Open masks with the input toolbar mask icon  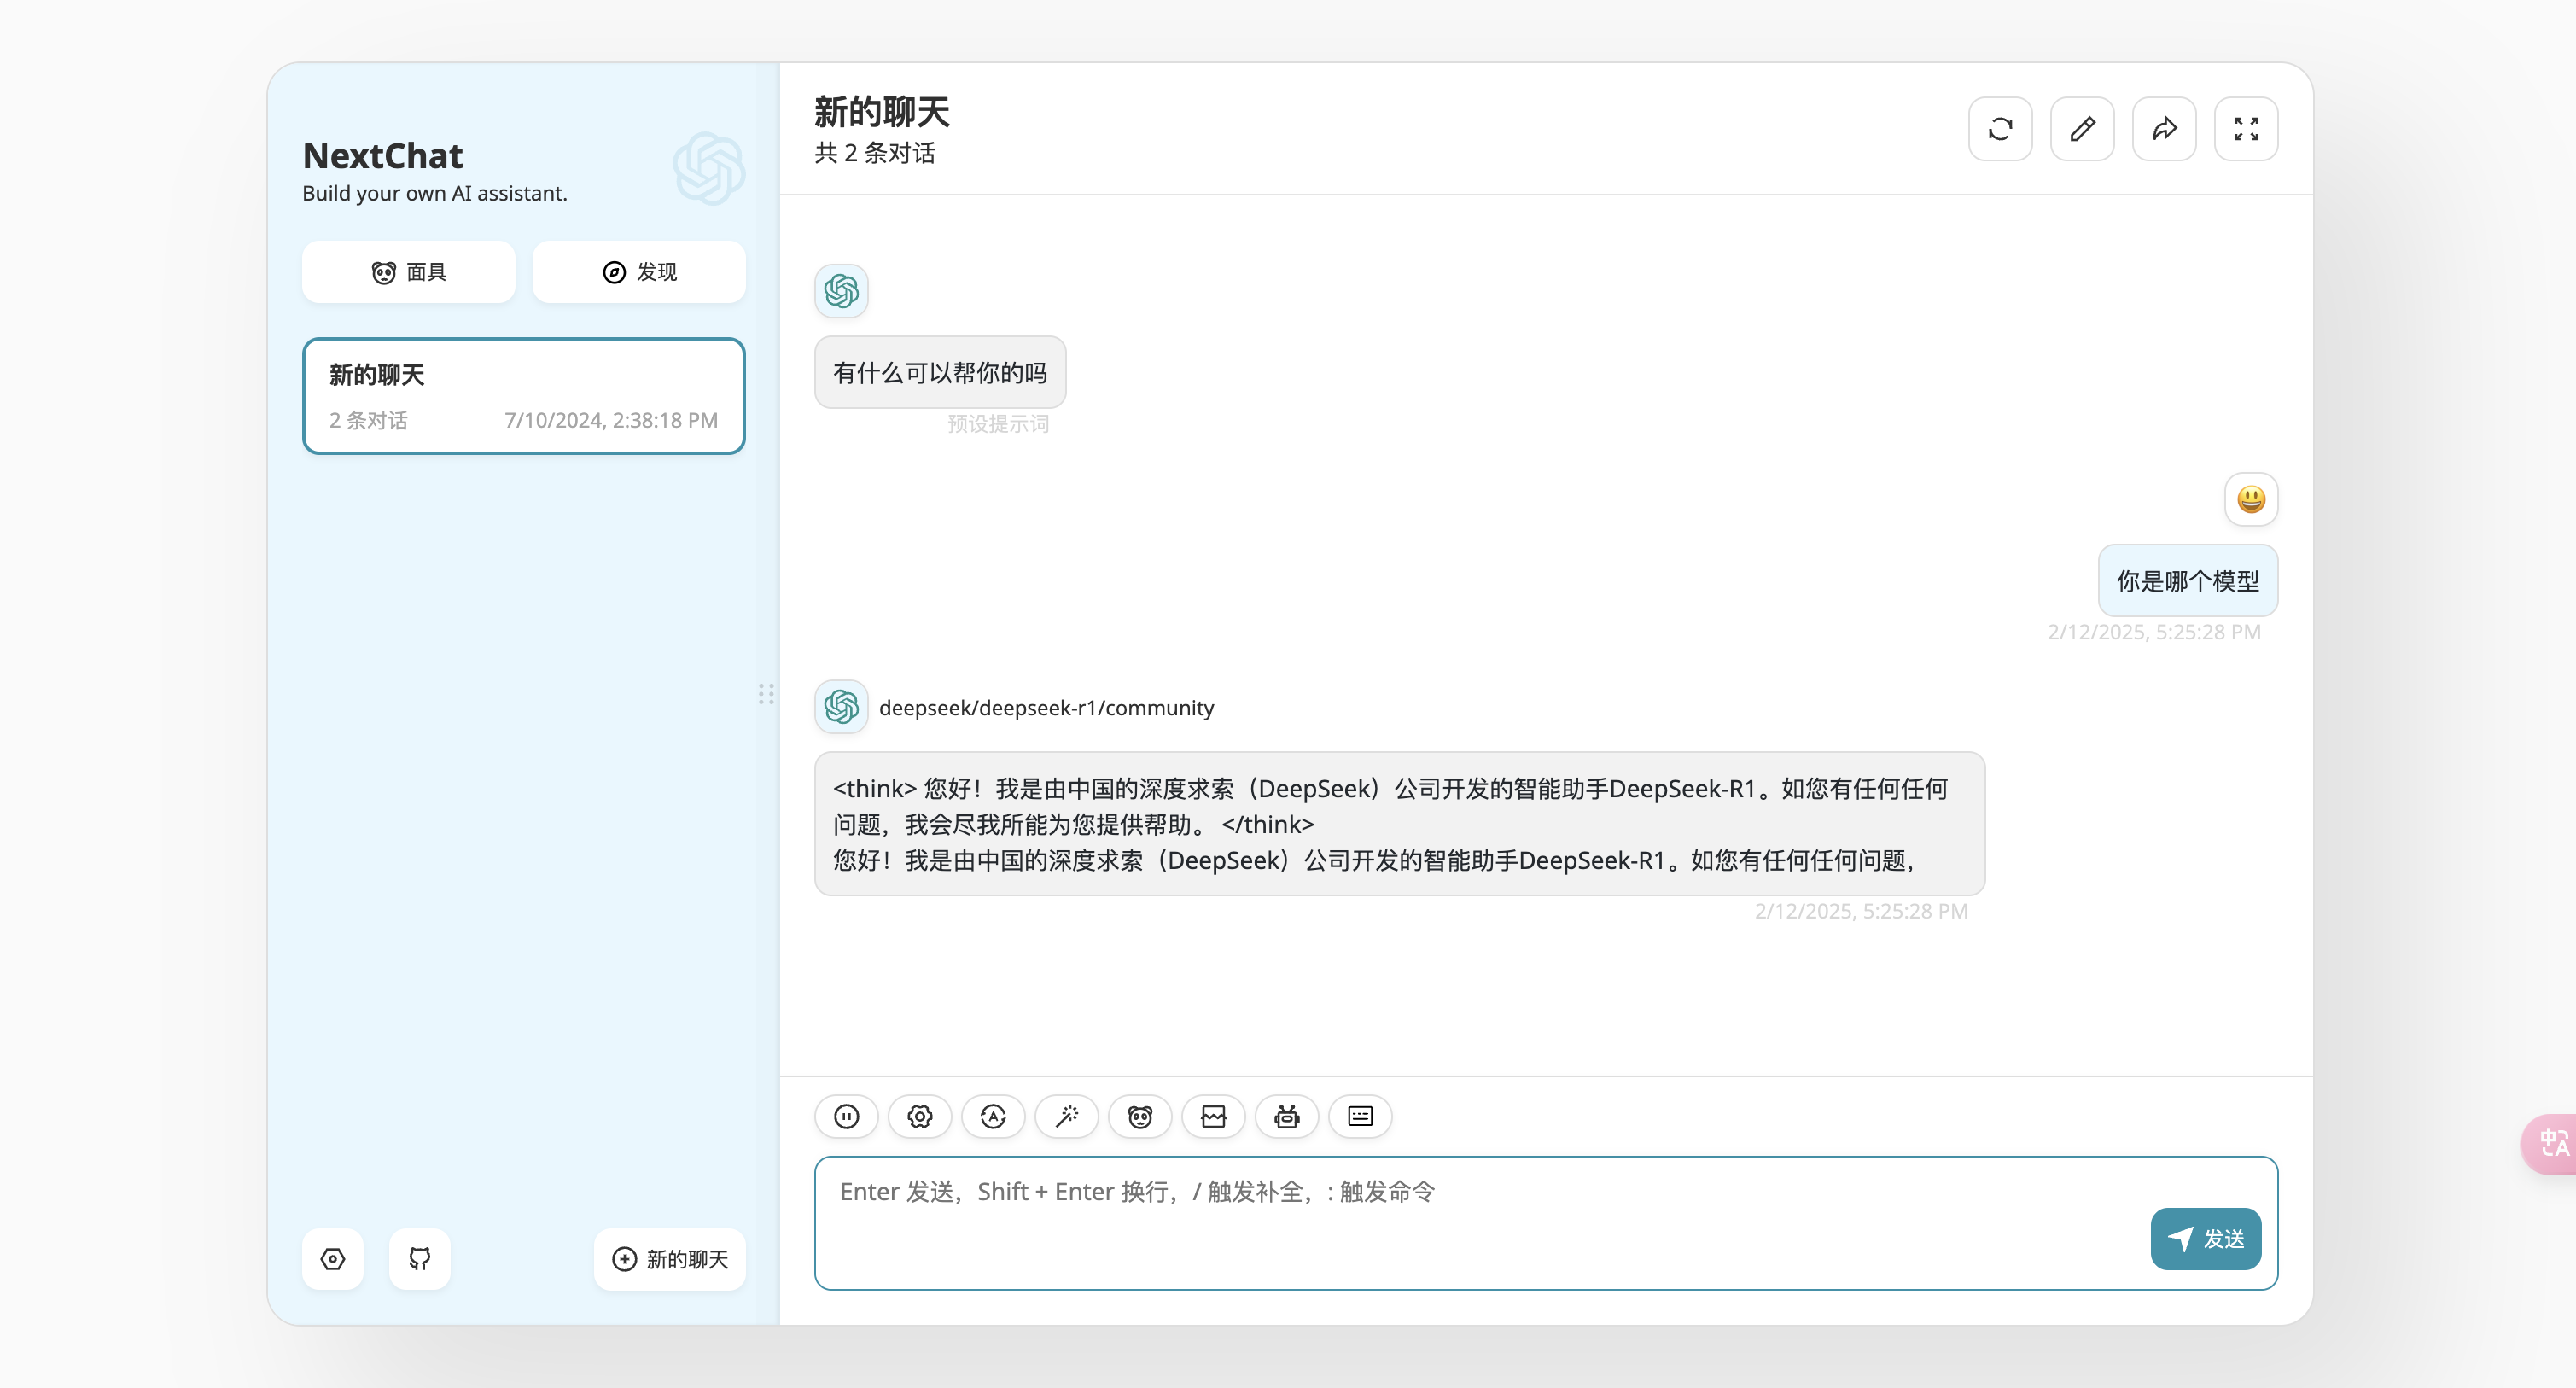point(1140,1116)
